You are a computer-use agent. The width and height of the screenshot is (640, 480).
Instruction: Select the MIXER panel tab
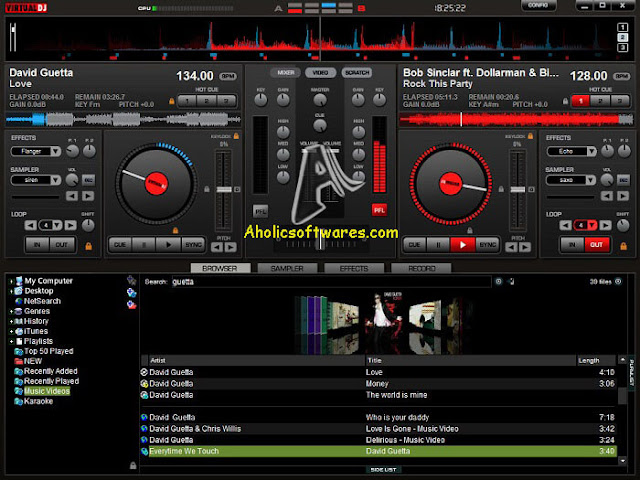pyautogui.click(x=285, y=73)
